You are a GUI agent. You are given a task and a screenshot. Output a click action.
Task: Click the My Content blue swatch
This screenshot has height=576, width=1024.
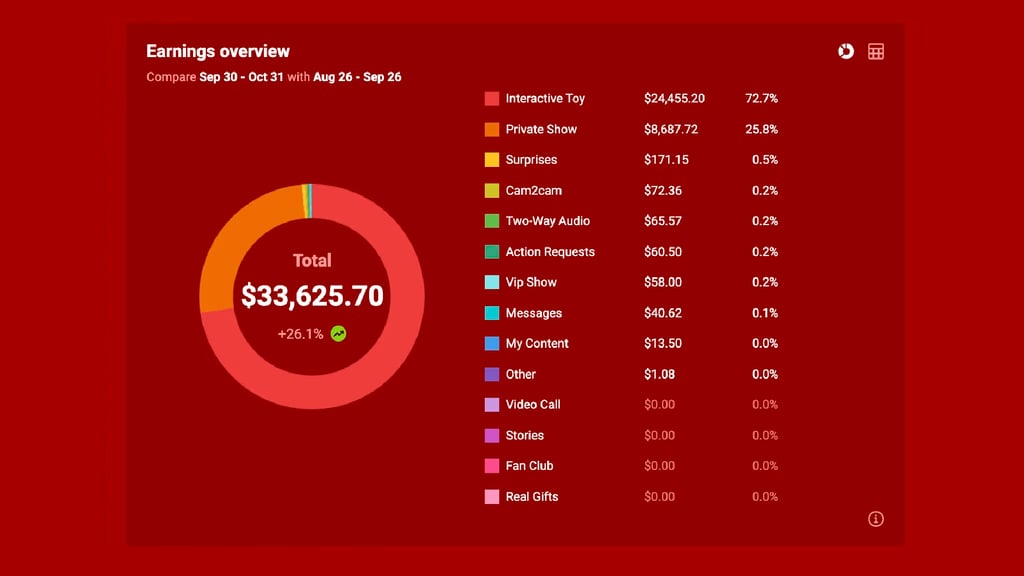coord(492,343)
